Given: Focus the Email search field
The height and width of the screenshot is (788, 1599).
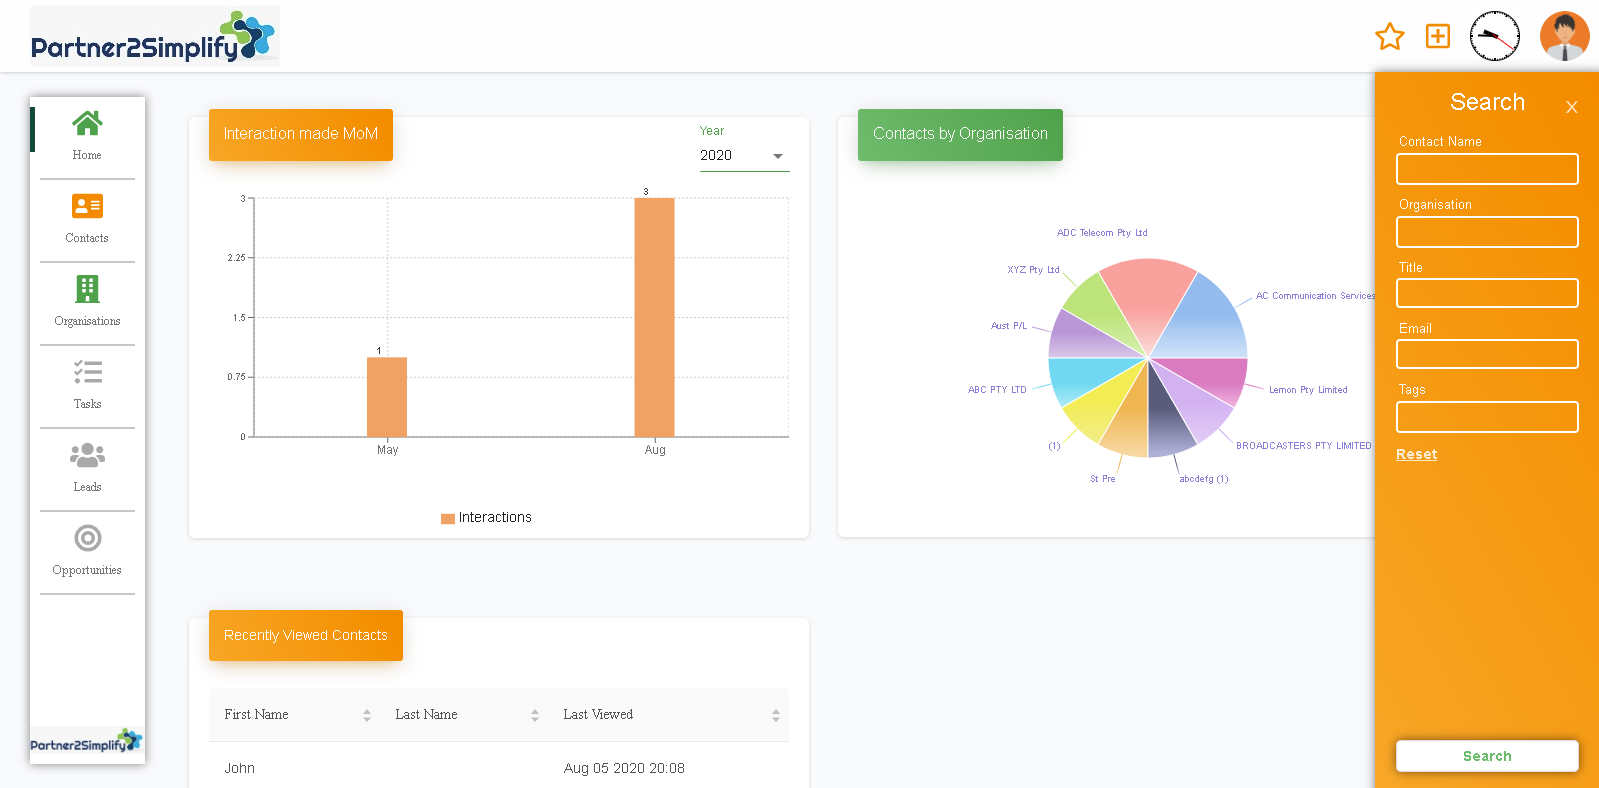Looking at the screenshot, I should pyautogui.click(x=1487, y=354).
